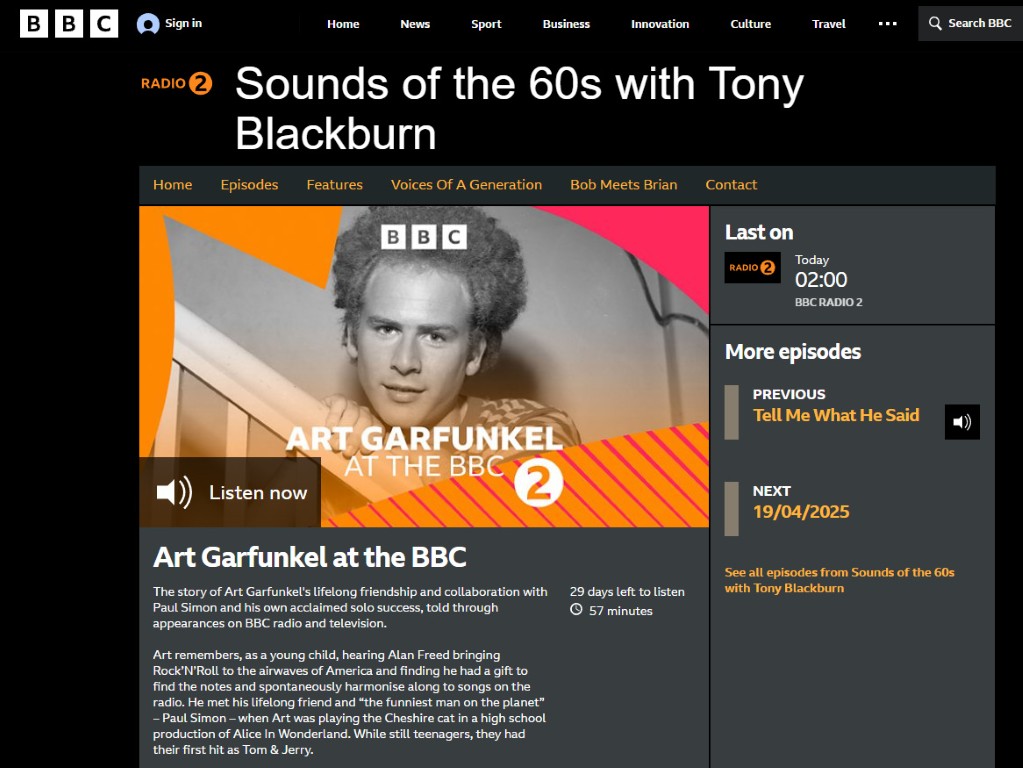The width and height of the screenshot is (1023, 768).
Task: Click the Sign in avatar icon
Action: coord(148,24)
